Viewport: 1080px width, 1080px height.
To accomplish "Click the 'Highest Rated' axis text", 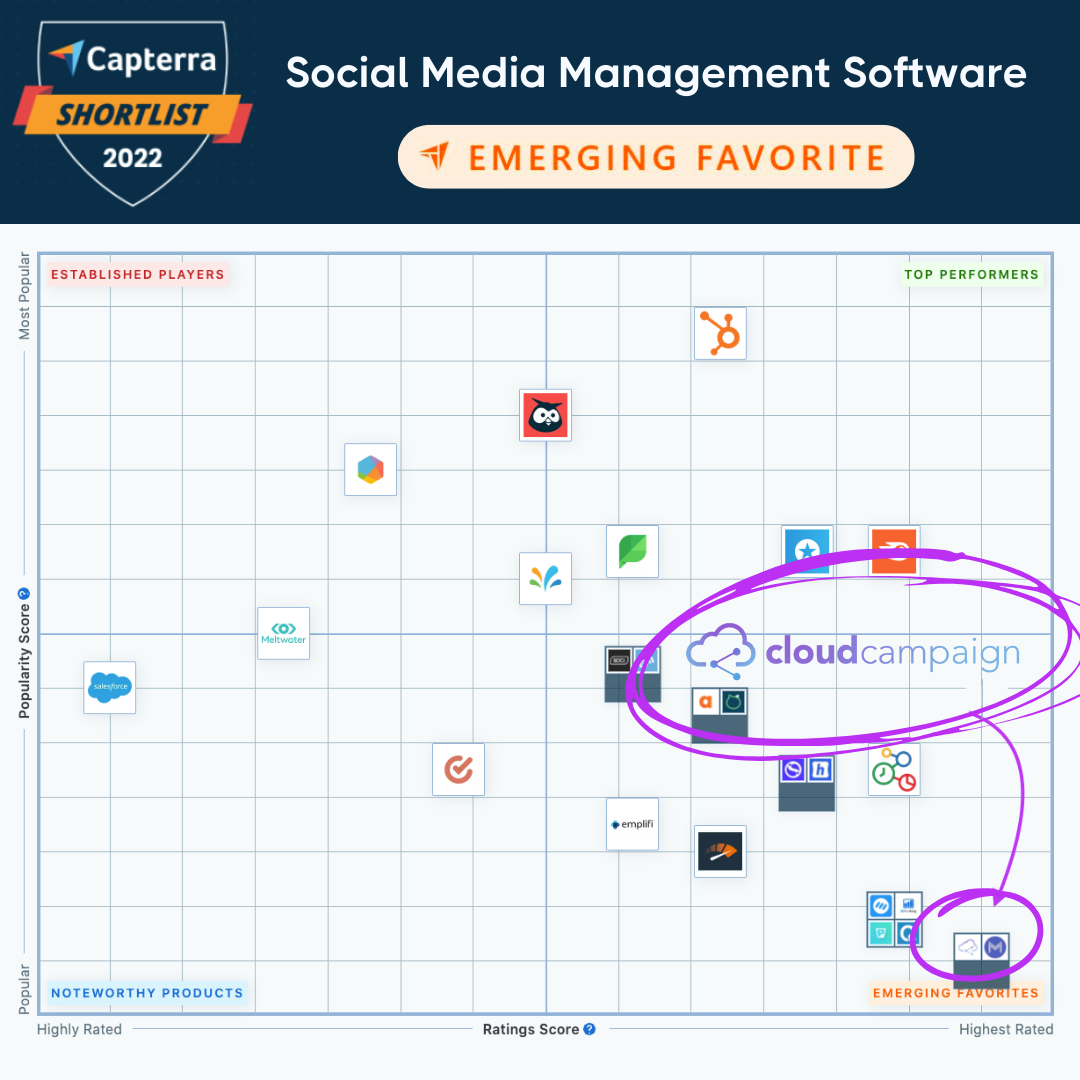I will tap(1006, 1029).
